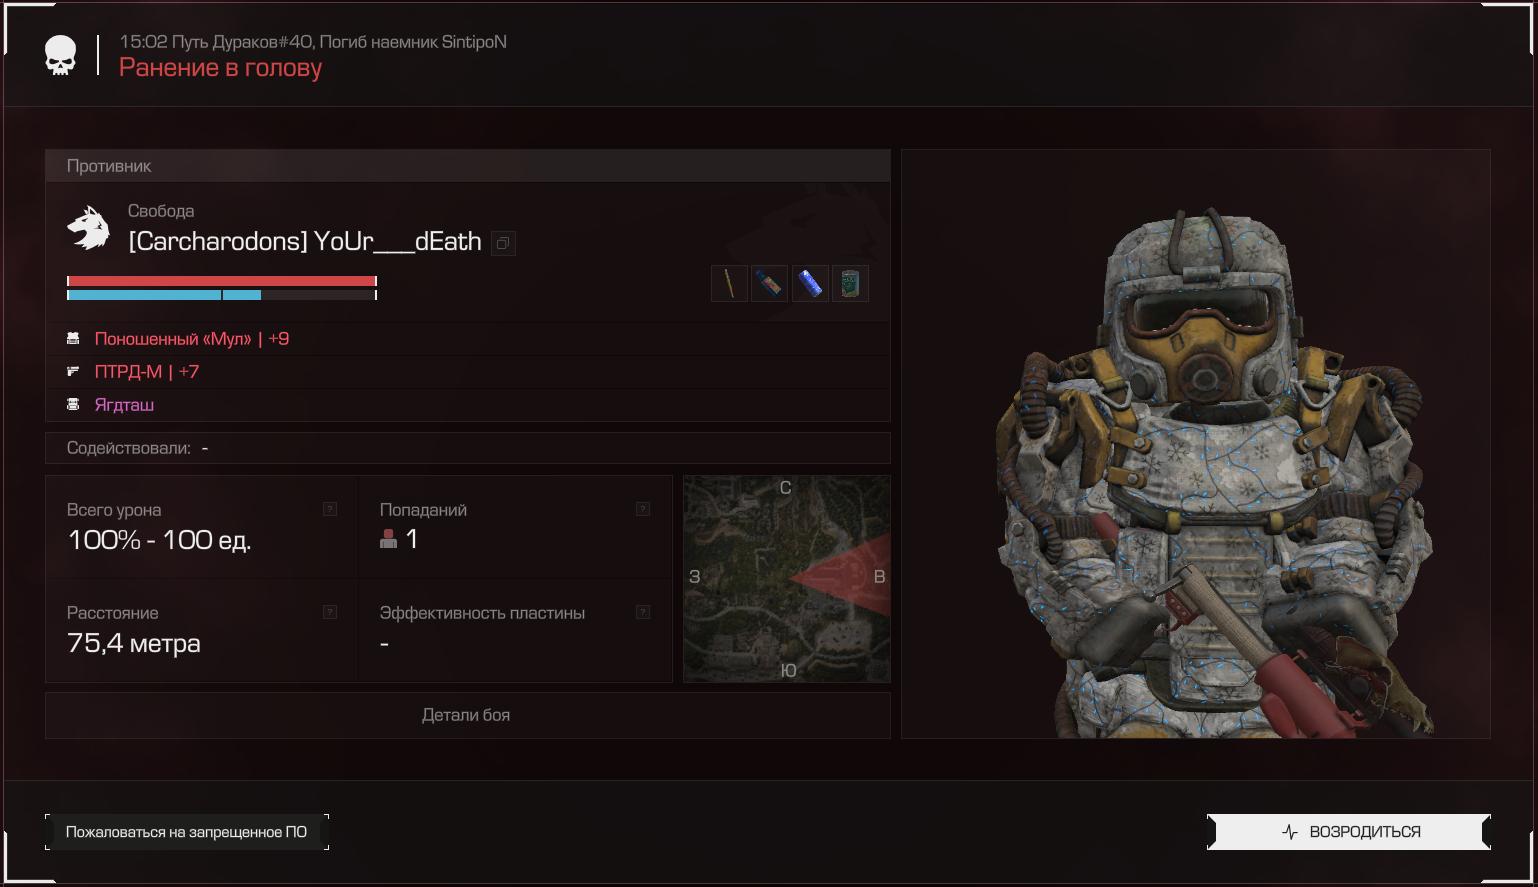Click the Расстояние label
Screen dimensions: 1538x887
tap(113, 613)
